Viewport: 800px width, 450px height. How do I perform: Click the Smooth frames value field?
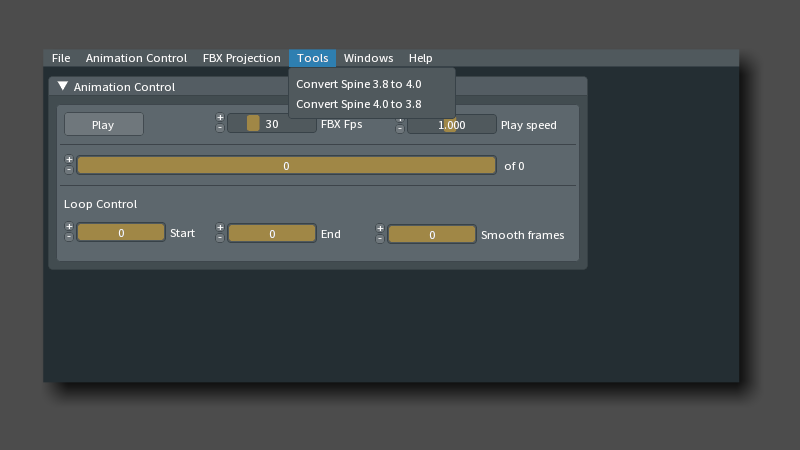pos(432,235)
